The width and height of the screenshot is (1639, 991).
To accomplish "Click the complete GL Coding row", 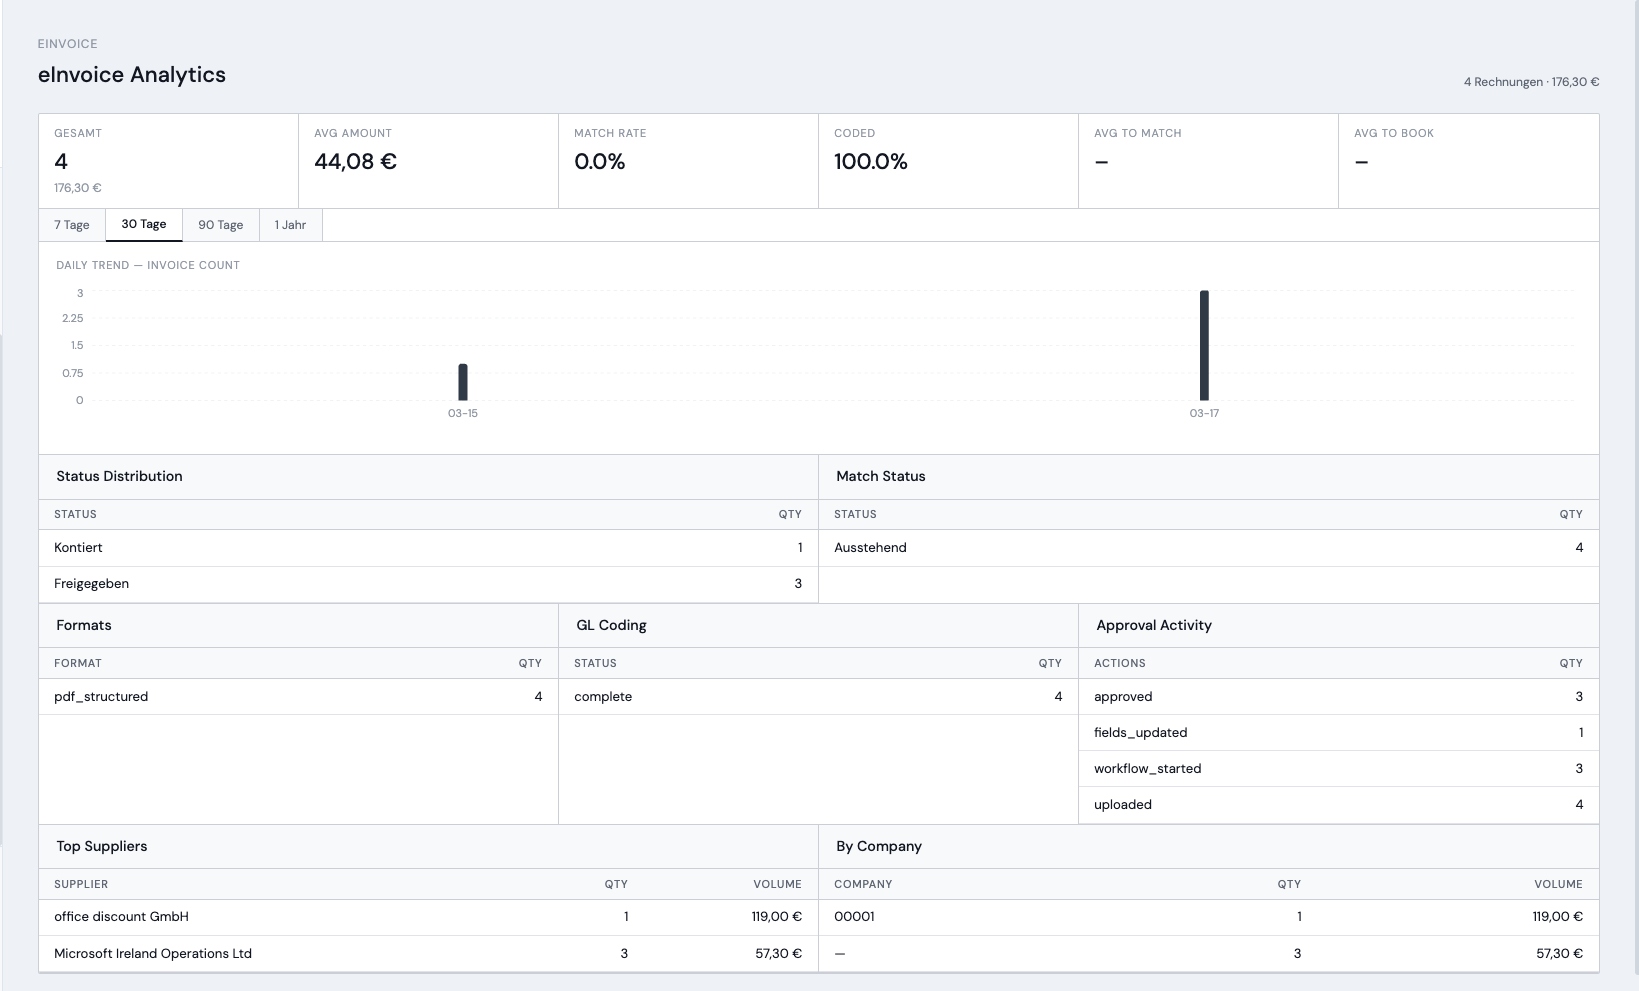I will click(818, 697).
